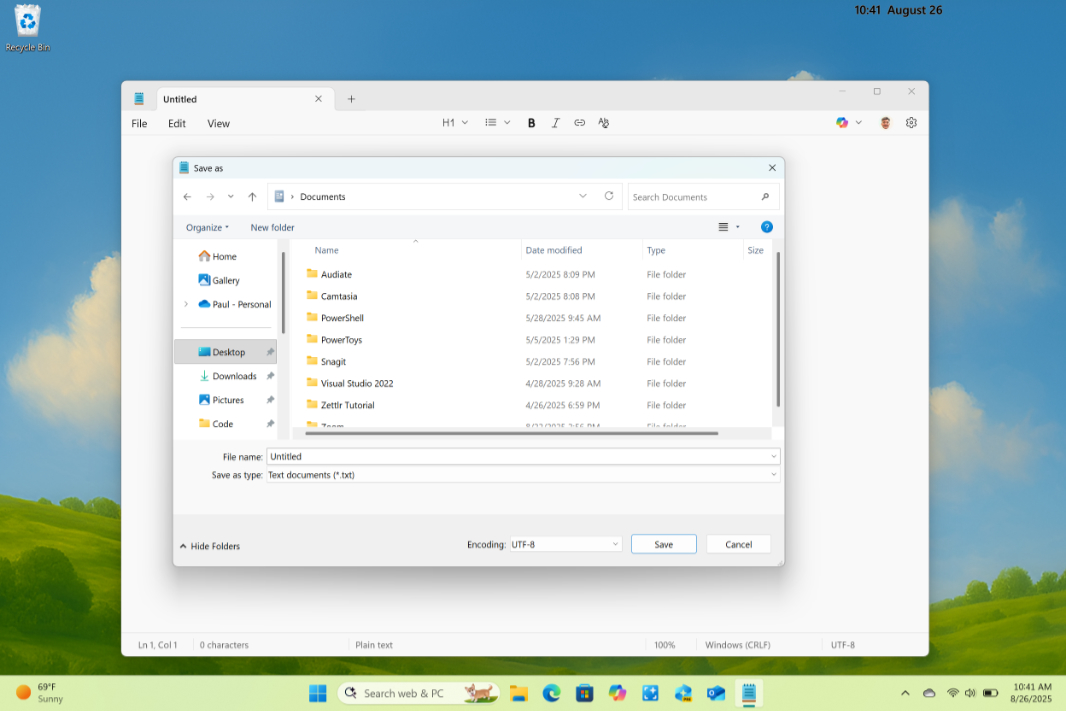
Task: Open the Edit menu in Notepad
Action: (x=177, y=124)
